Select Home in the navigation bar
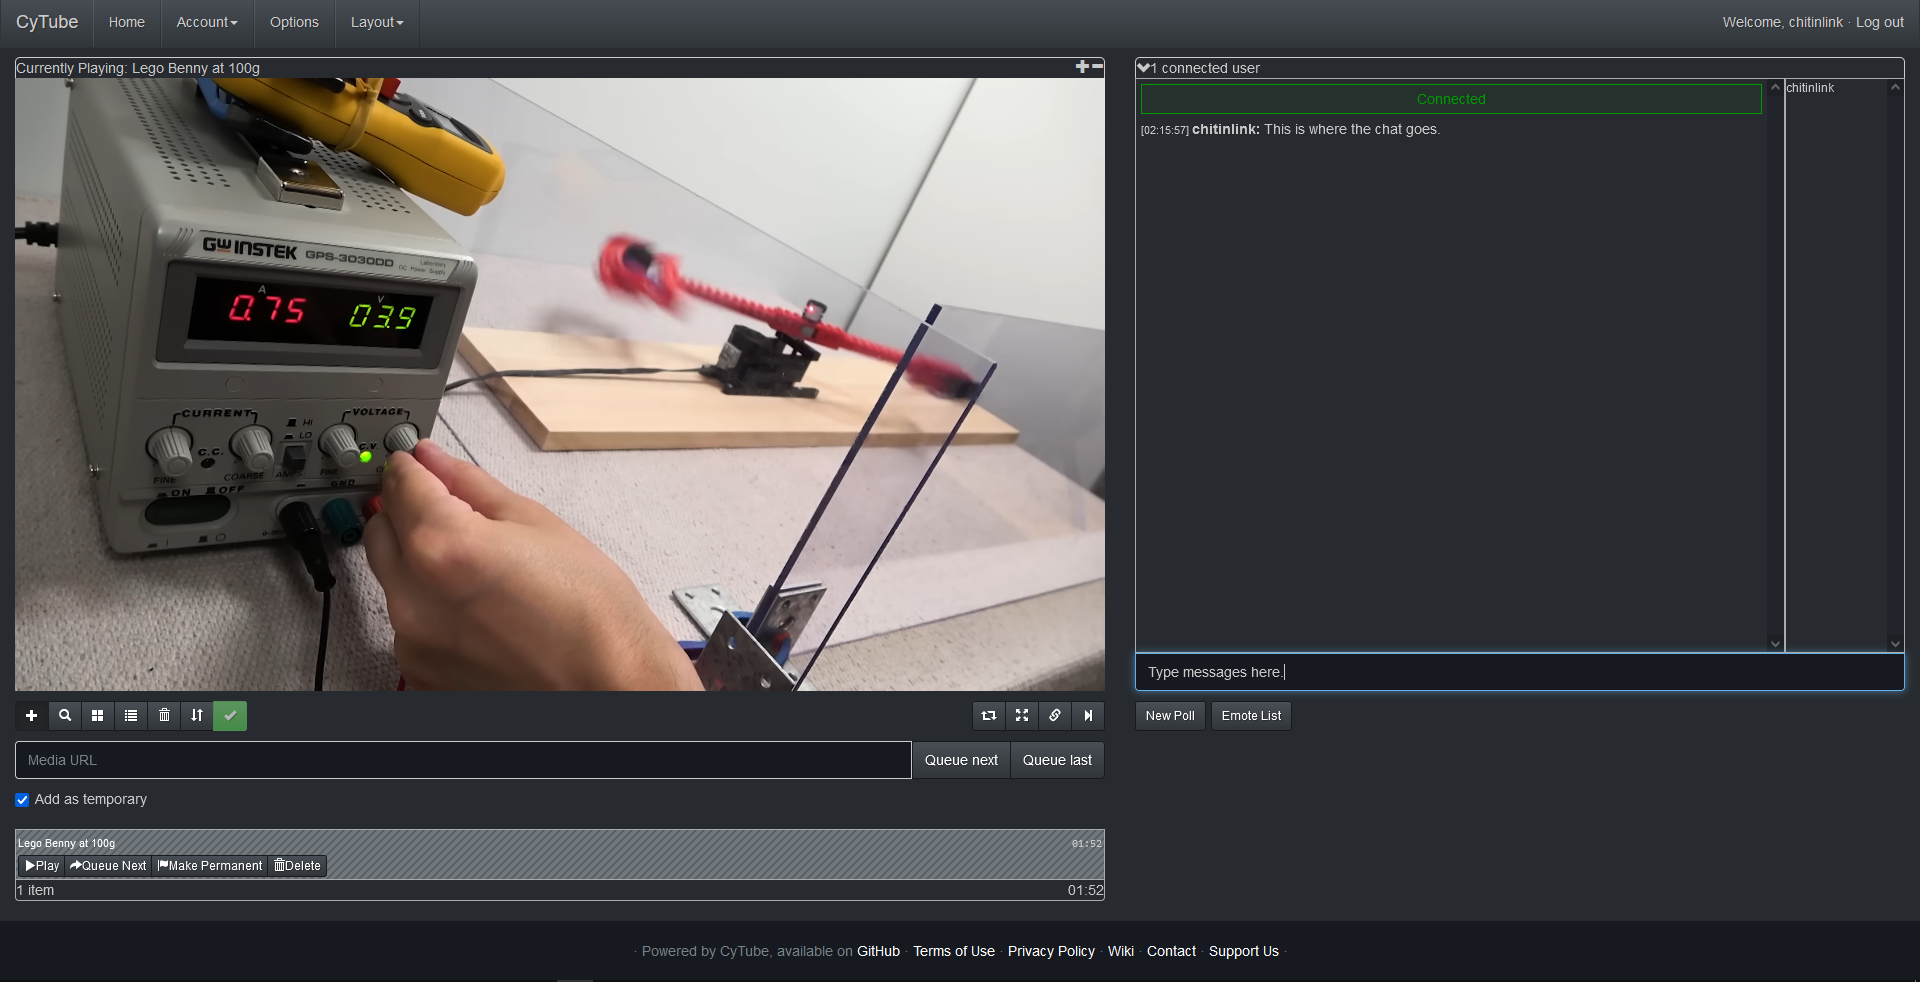Image resolution: width=1920 pixels, height=982 pixels. pos(126,22)
